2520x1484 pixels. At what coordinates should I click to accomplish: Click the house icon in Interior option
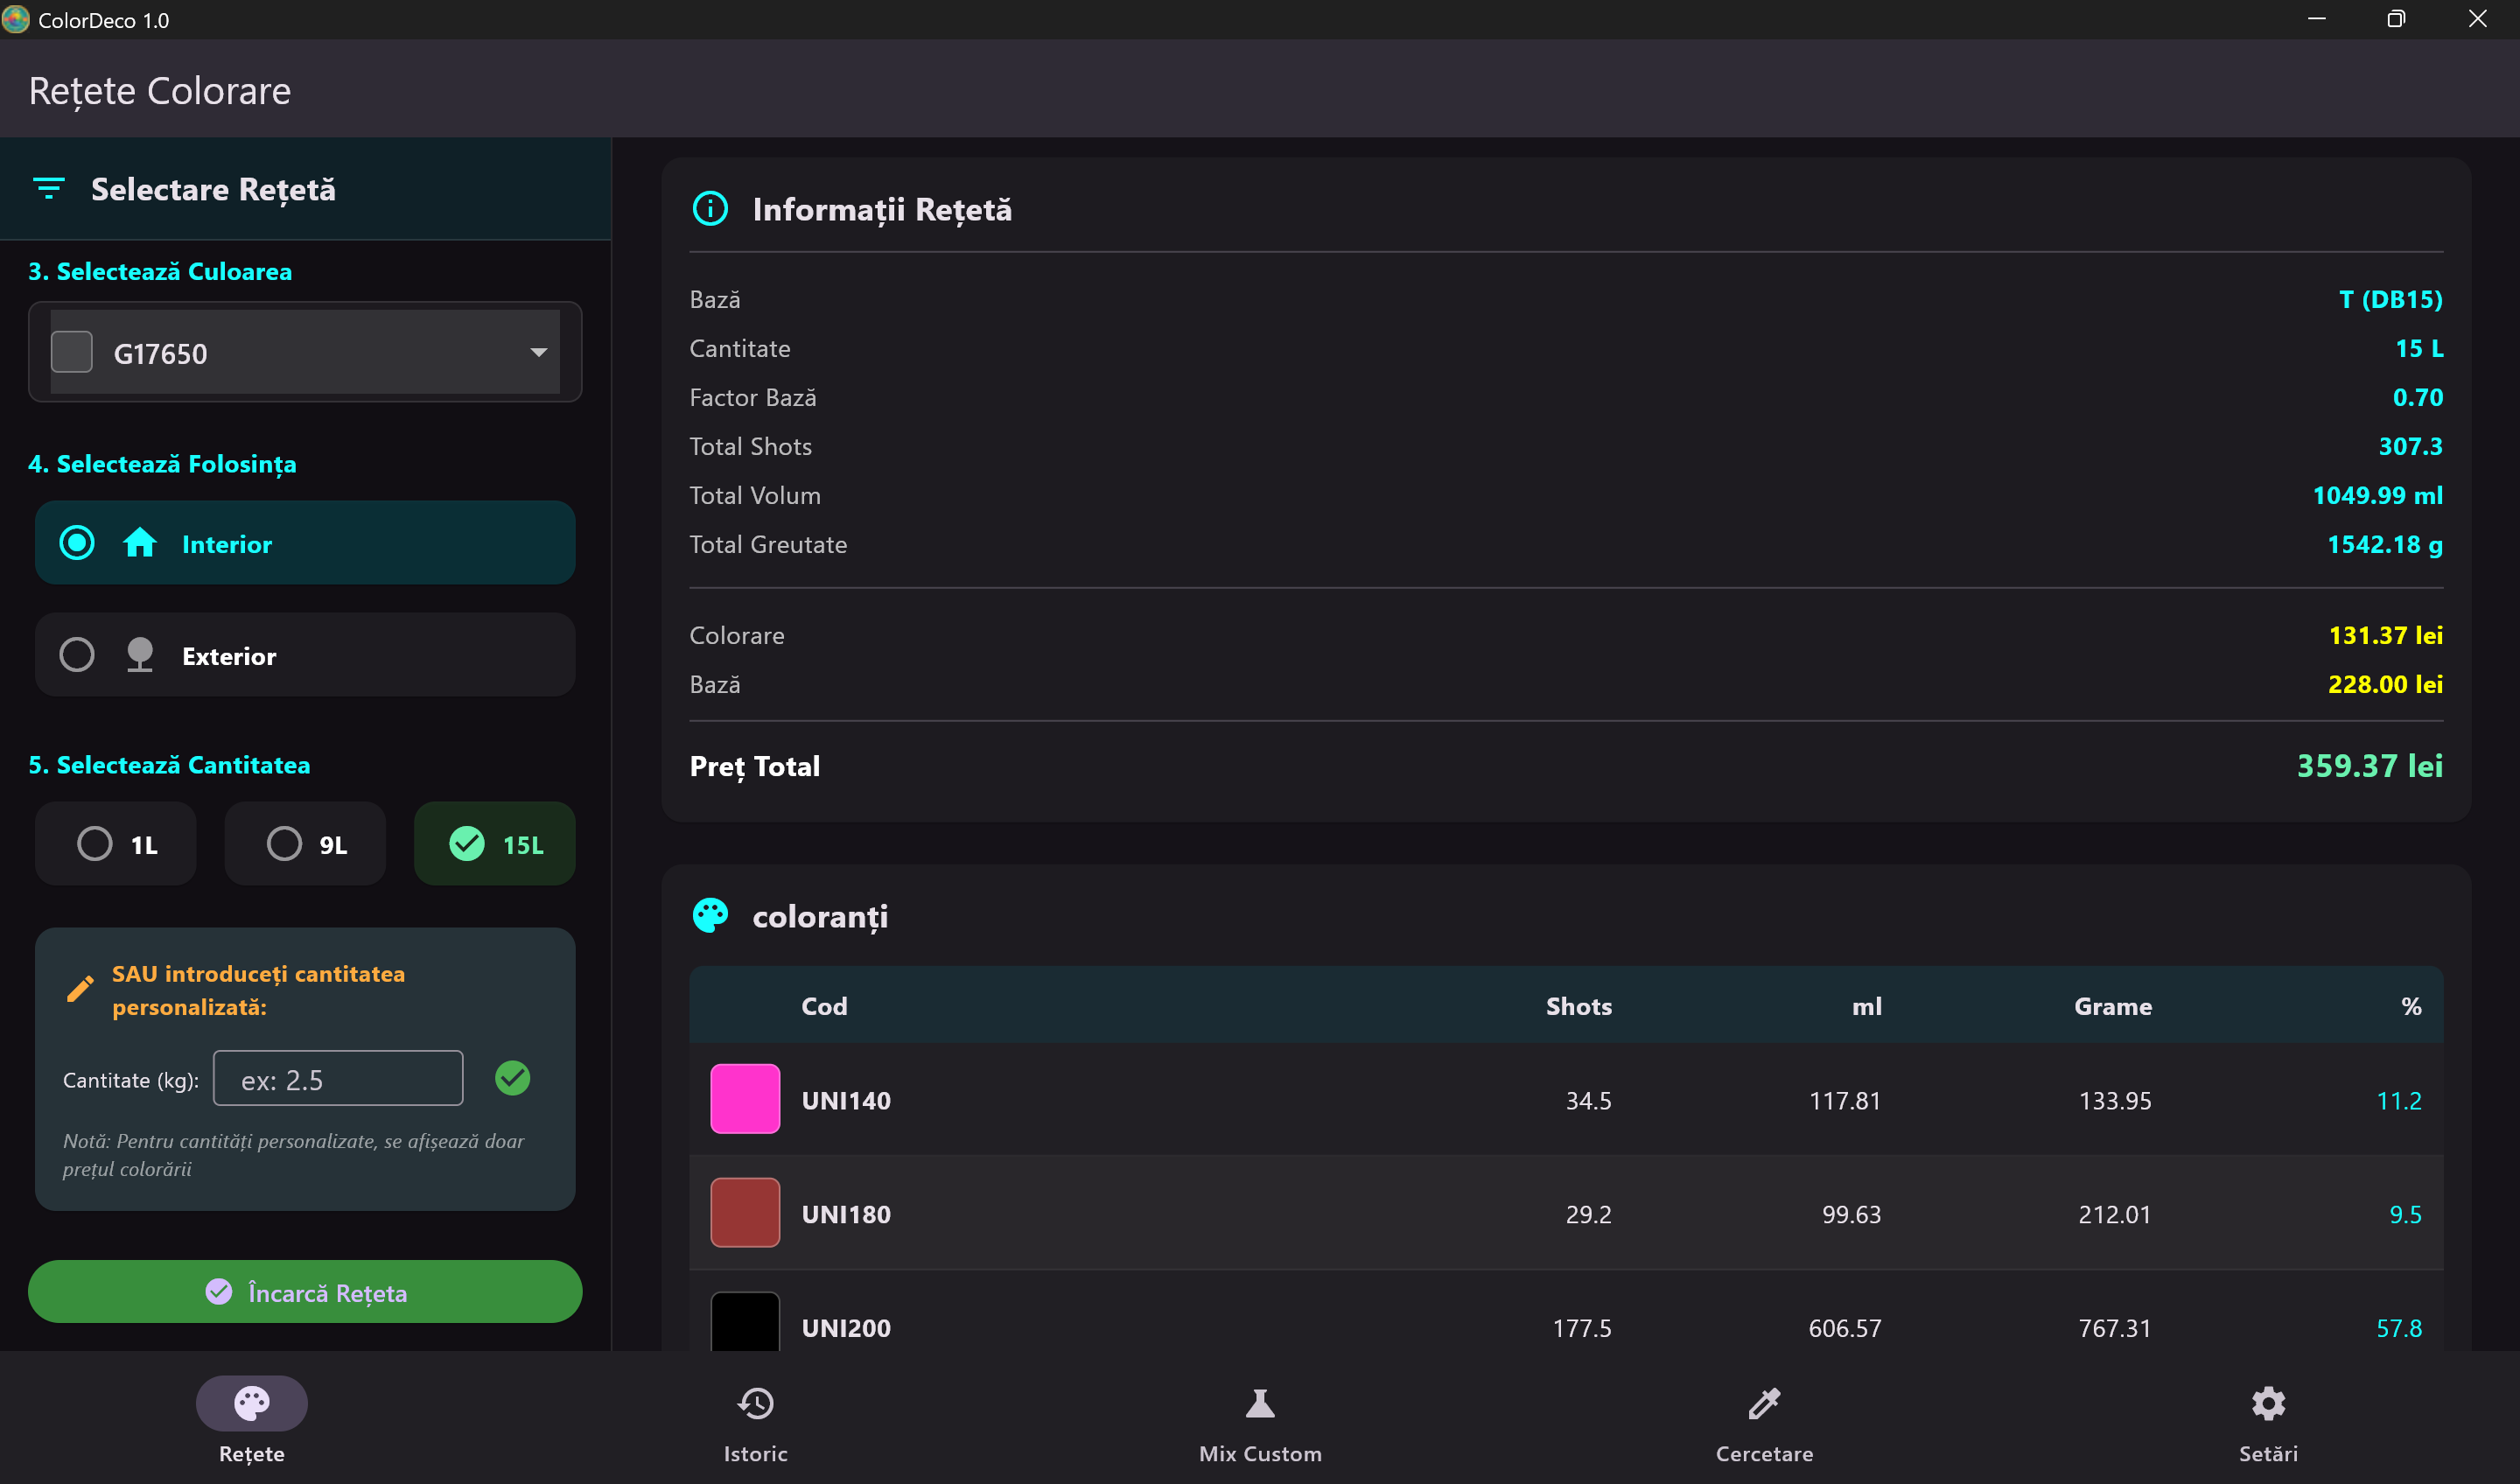[x=140, y=543]
